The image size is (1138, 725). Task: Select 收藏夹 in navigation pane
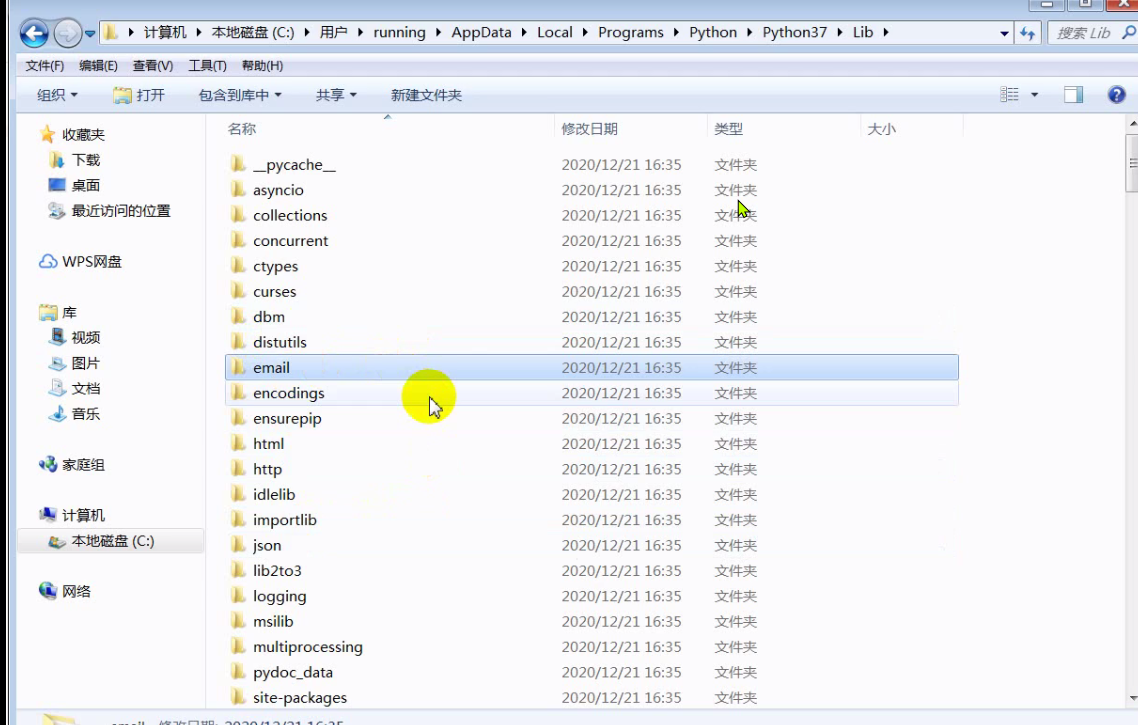[83, 135]
